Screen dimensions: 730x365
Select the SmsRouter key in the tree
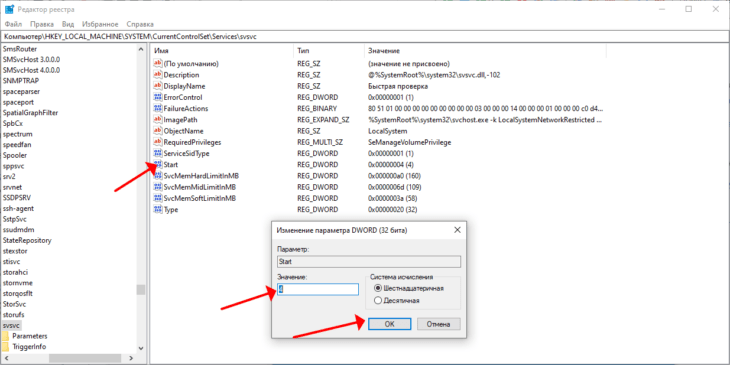click(20, 49)
